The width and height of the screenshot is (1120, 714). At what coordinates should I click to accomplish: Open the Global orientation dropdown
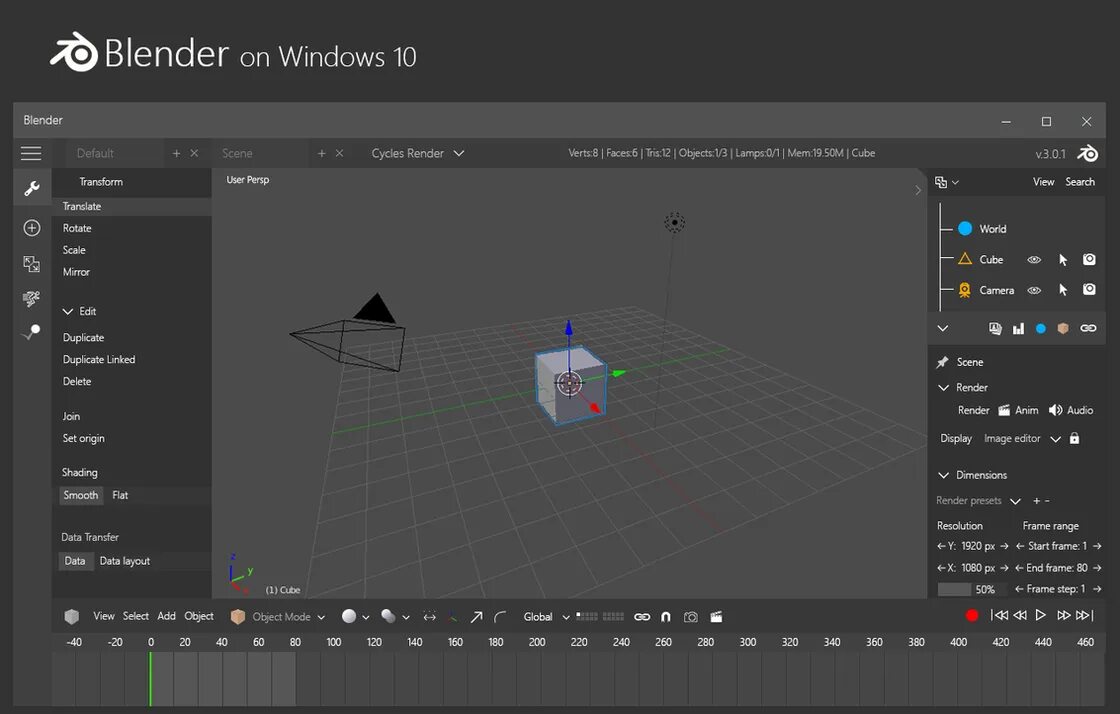546,617
